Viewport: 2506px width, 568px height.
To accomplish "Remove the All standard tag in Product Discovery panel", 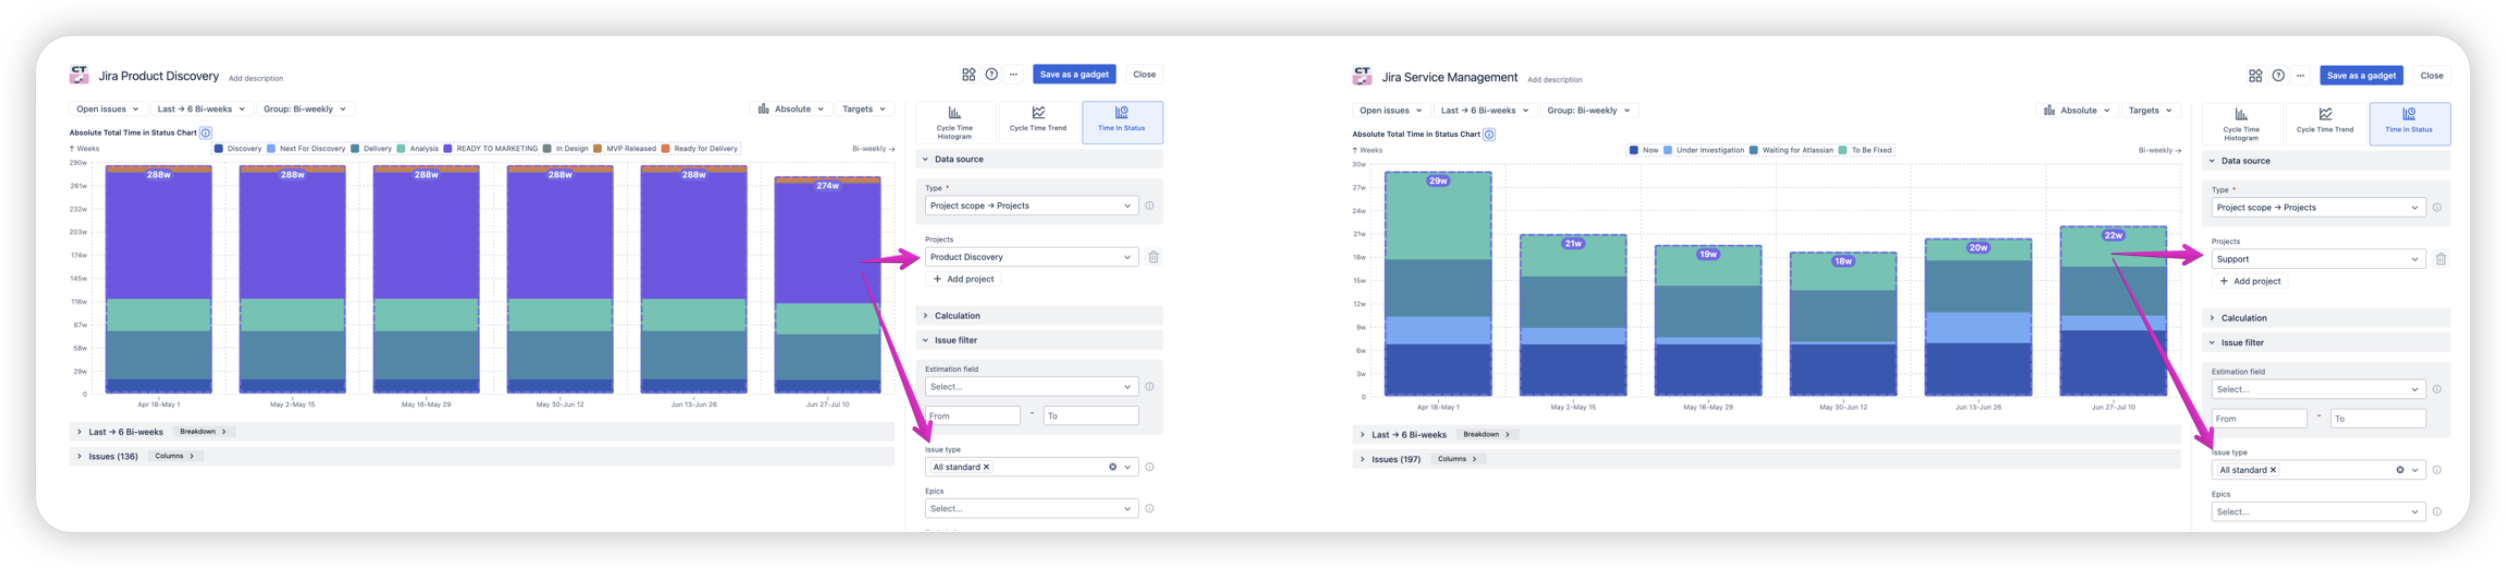I will (x=986, y=467).
